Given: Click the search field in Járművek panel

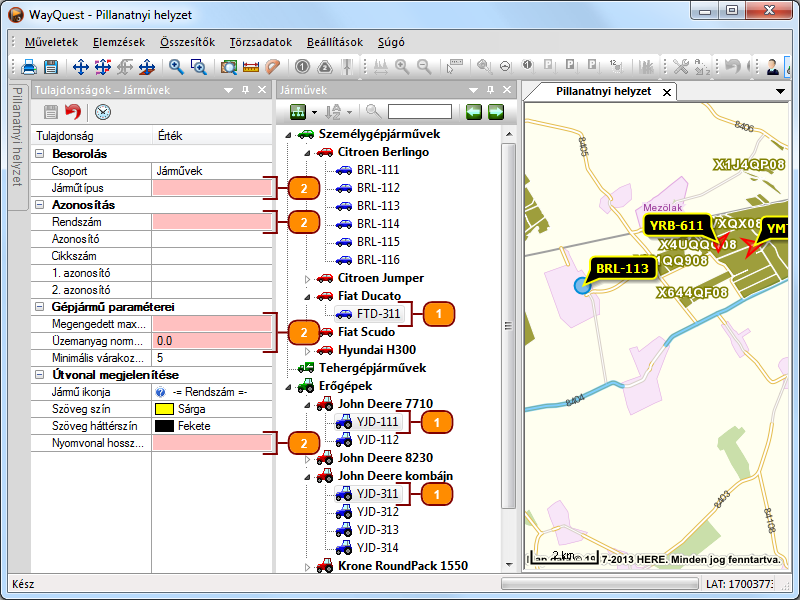Looking at the screenshot, I should 420,111.
